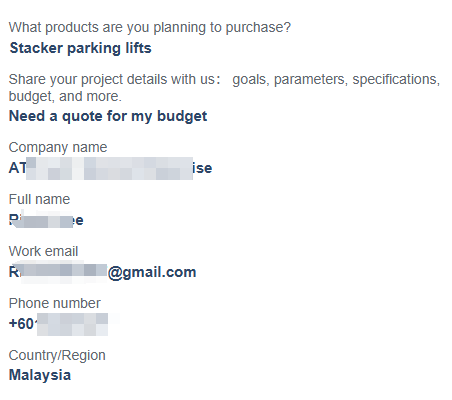This screenshot has width=452, height=400.
Task: Click the 'Full name' label
Action: (x=39, y=199)
